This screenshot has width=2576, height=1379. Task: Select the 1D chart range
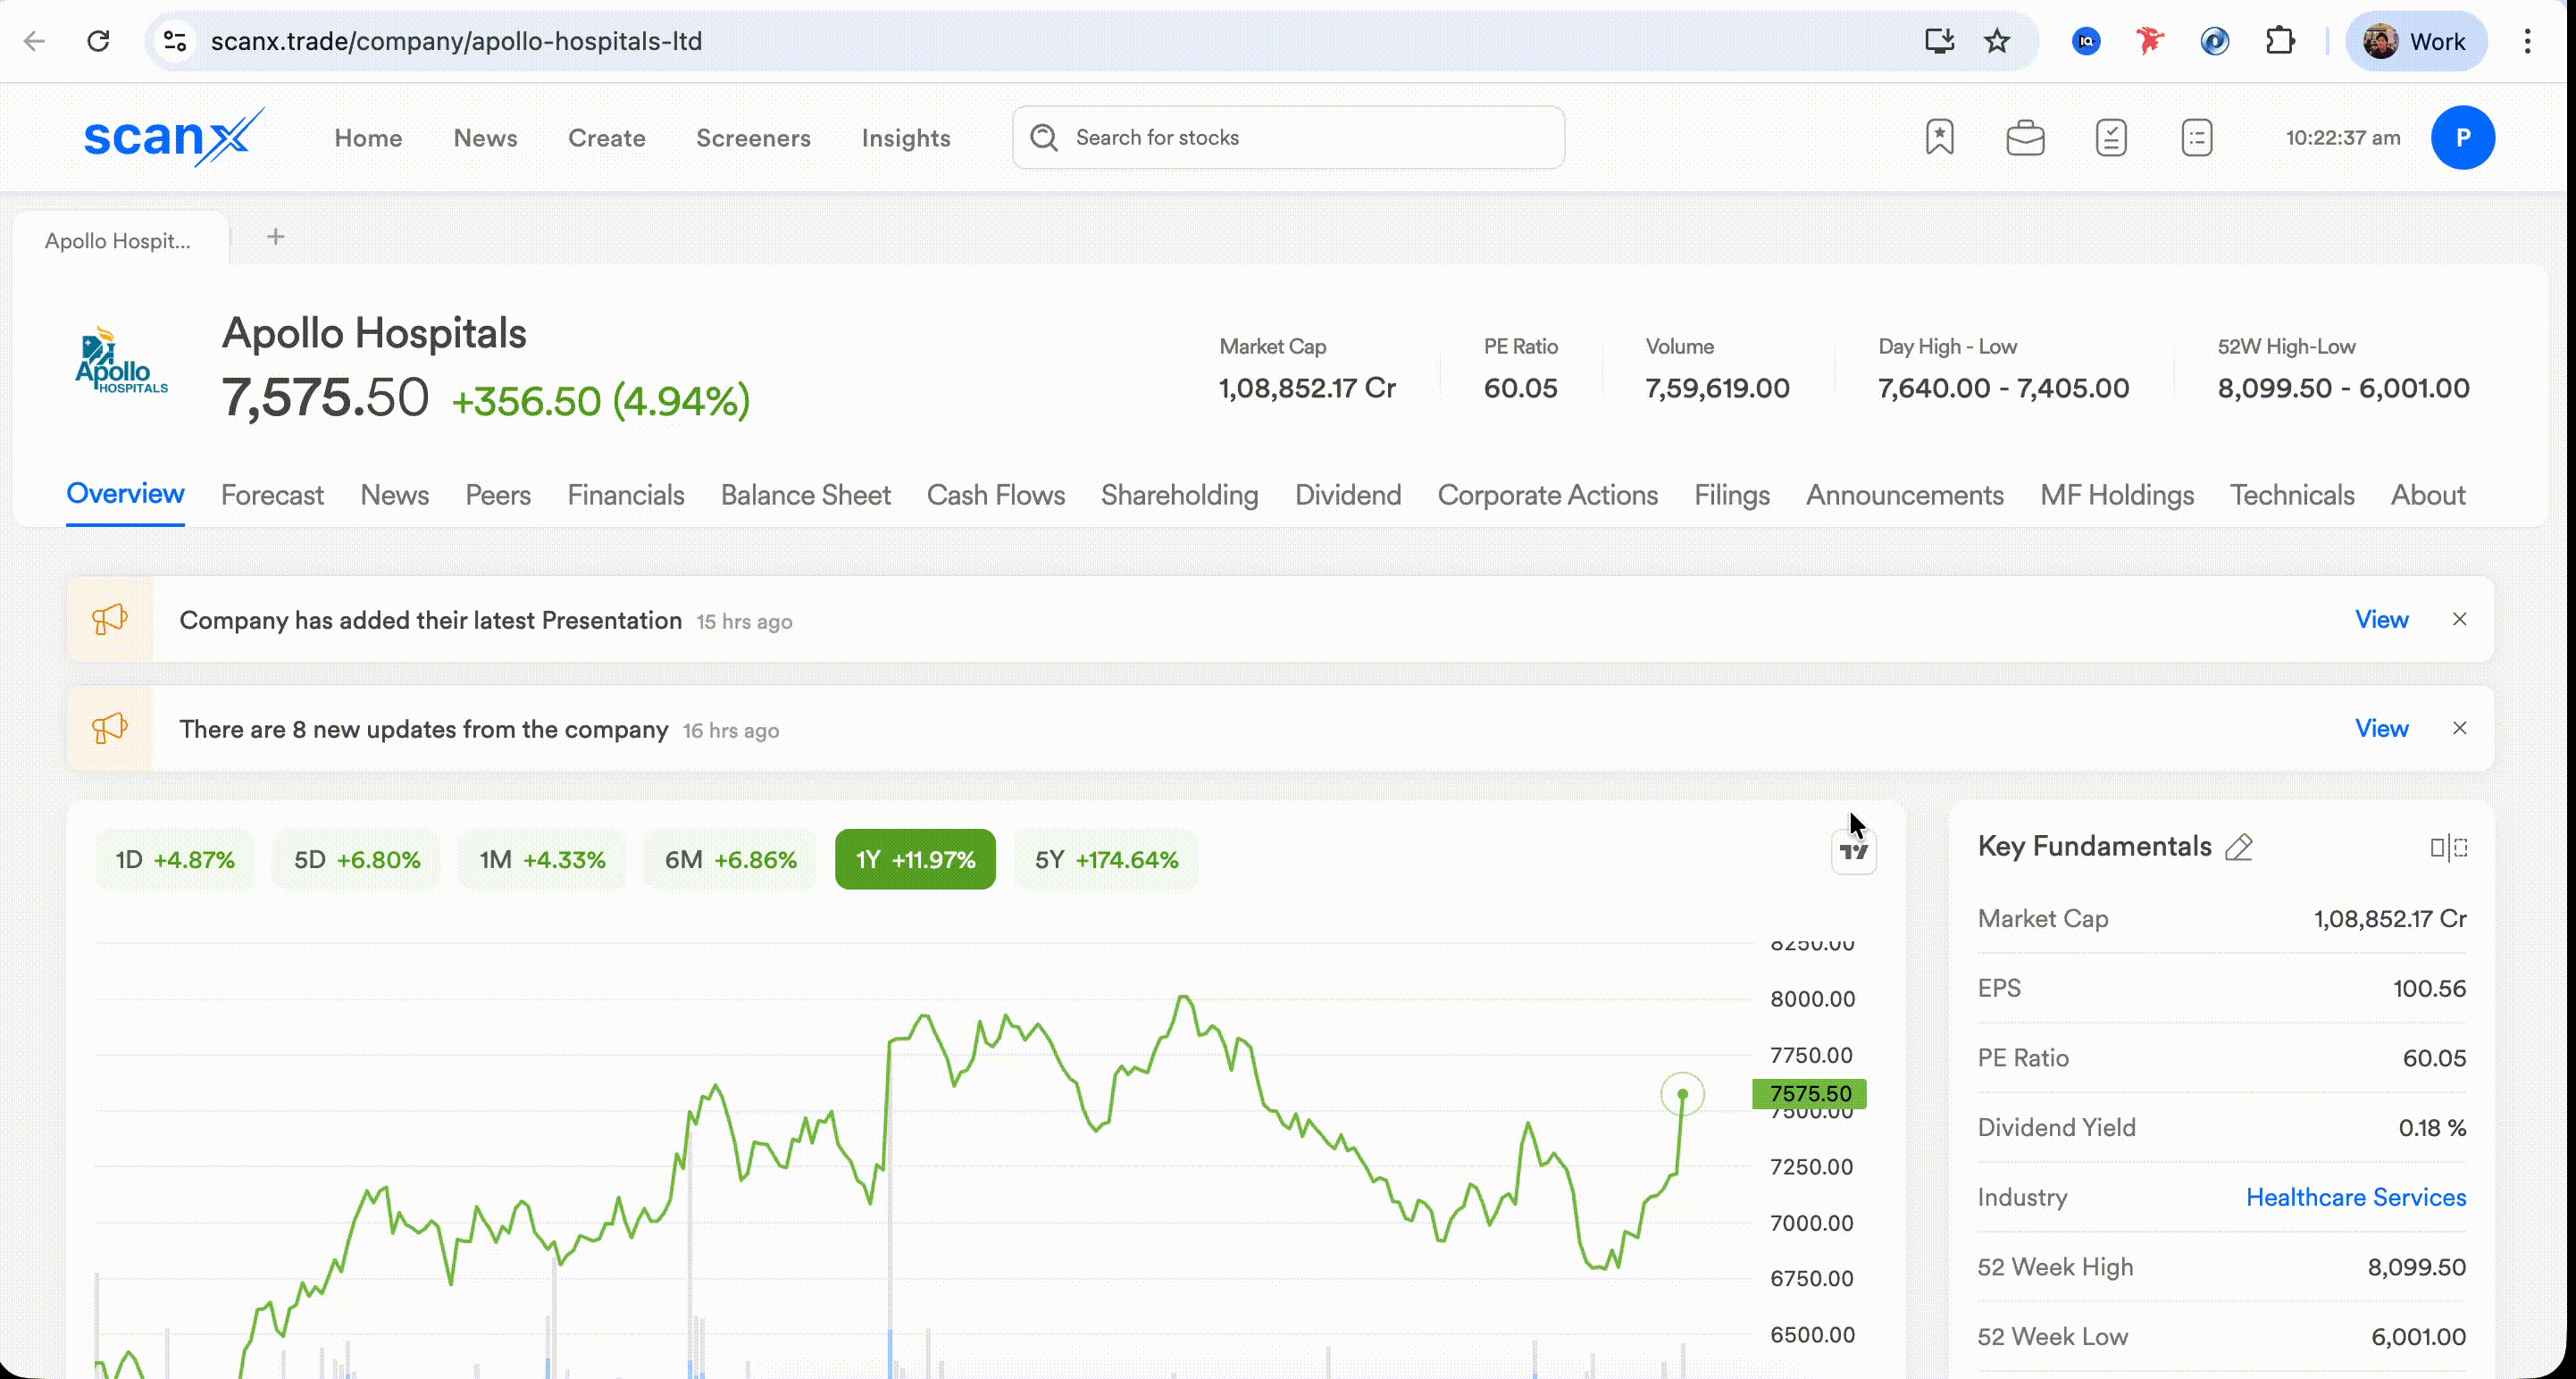point(175,859)
